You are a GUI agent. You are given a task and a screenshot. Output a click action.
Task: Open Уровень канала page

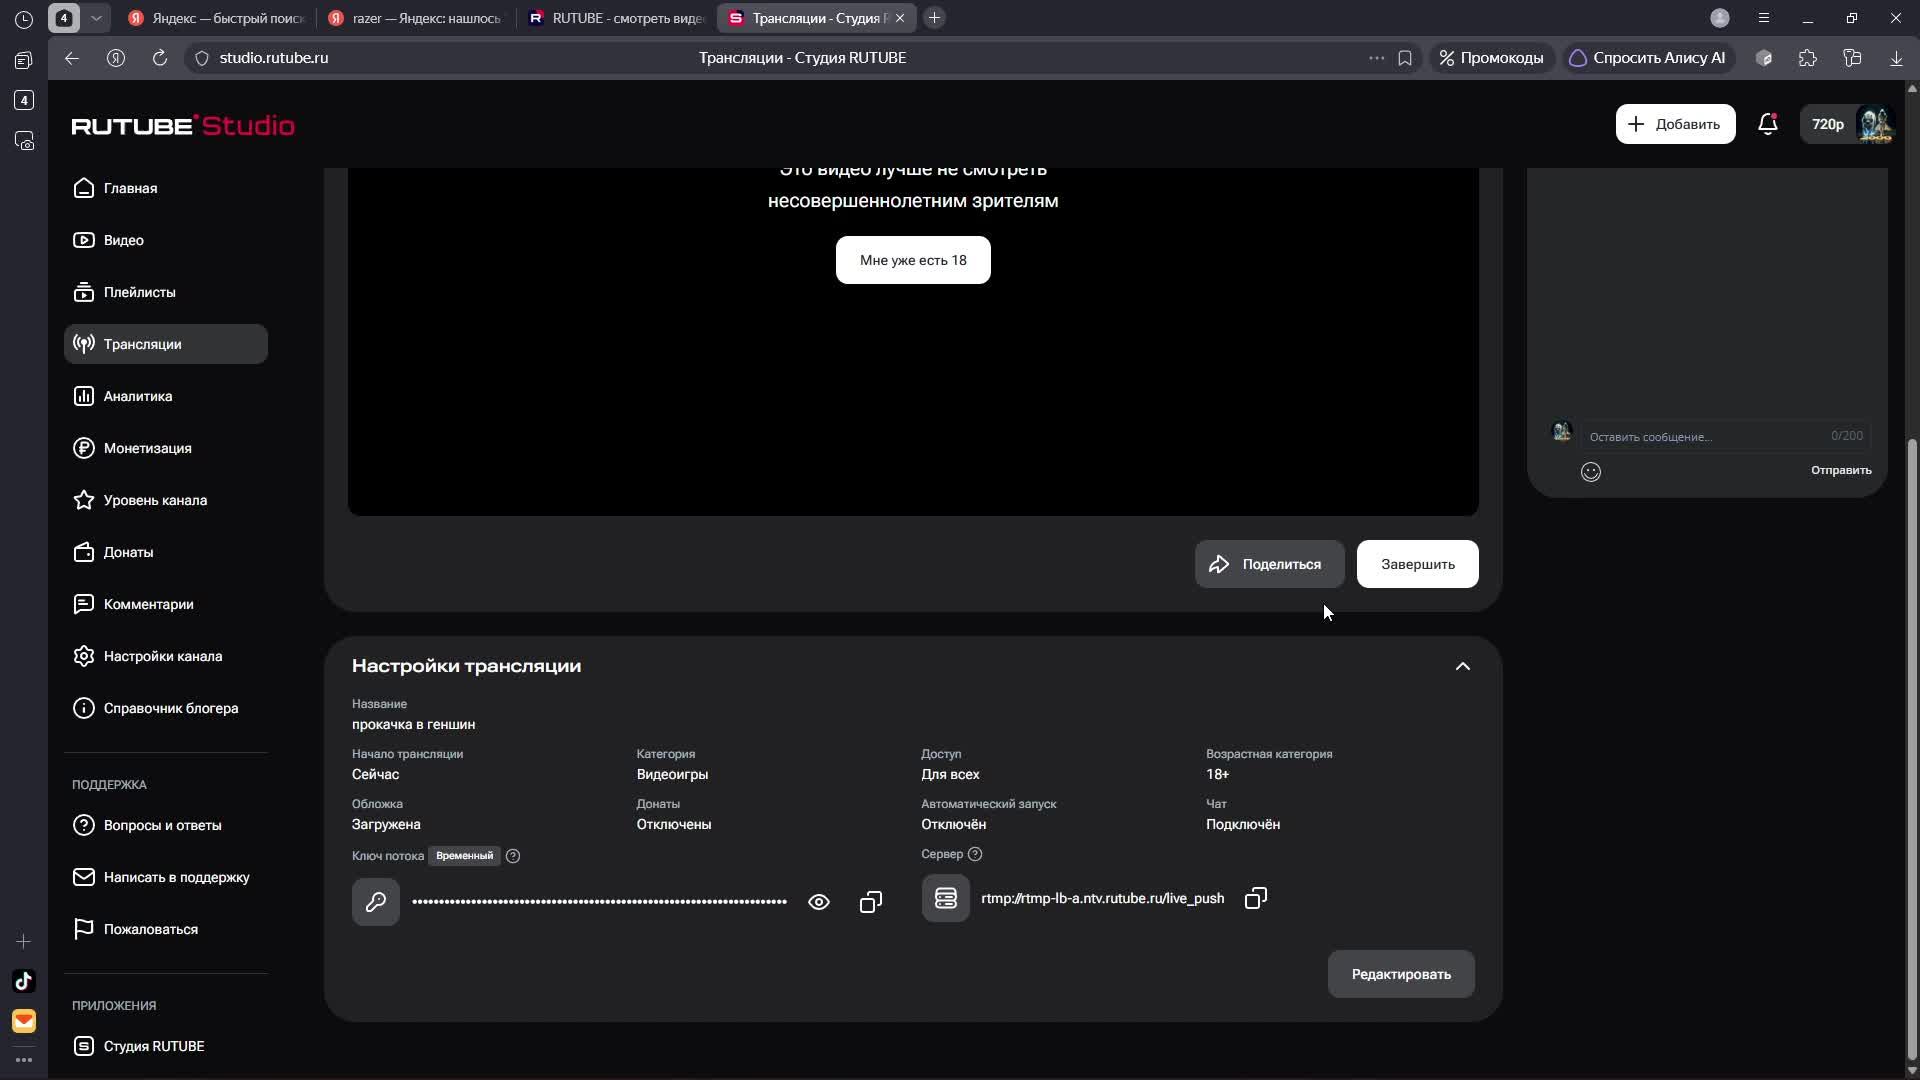pyautogui.click(x=166, y=500)
